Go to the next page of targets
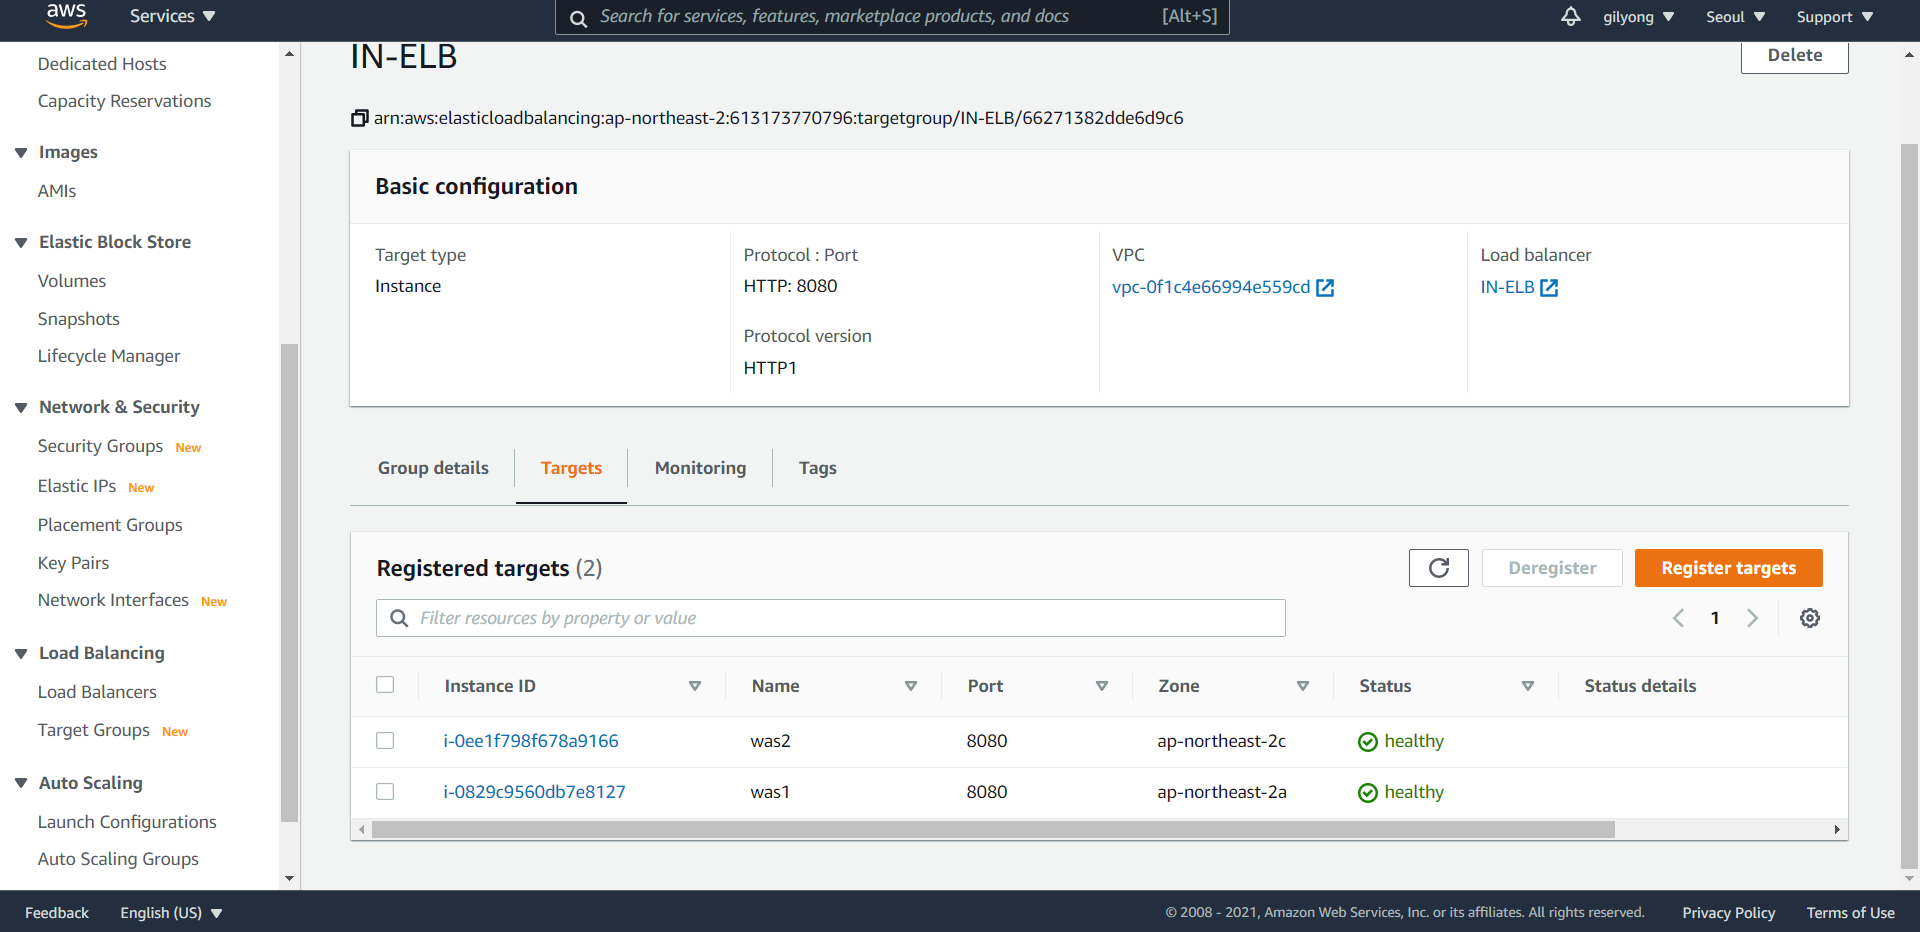 [x=1752, y=618]
